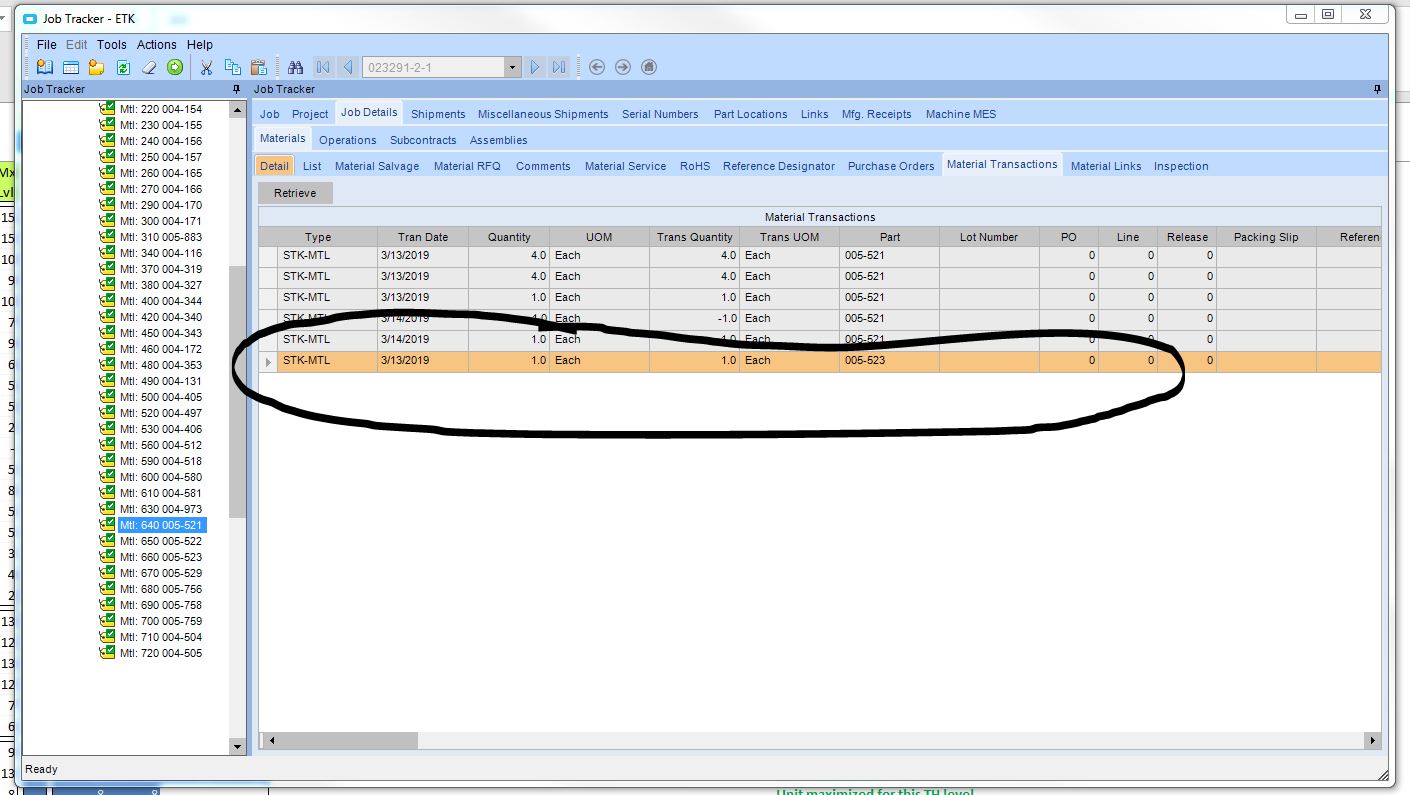
Task: Switch to the Project tab
Action: pos(310,114)
